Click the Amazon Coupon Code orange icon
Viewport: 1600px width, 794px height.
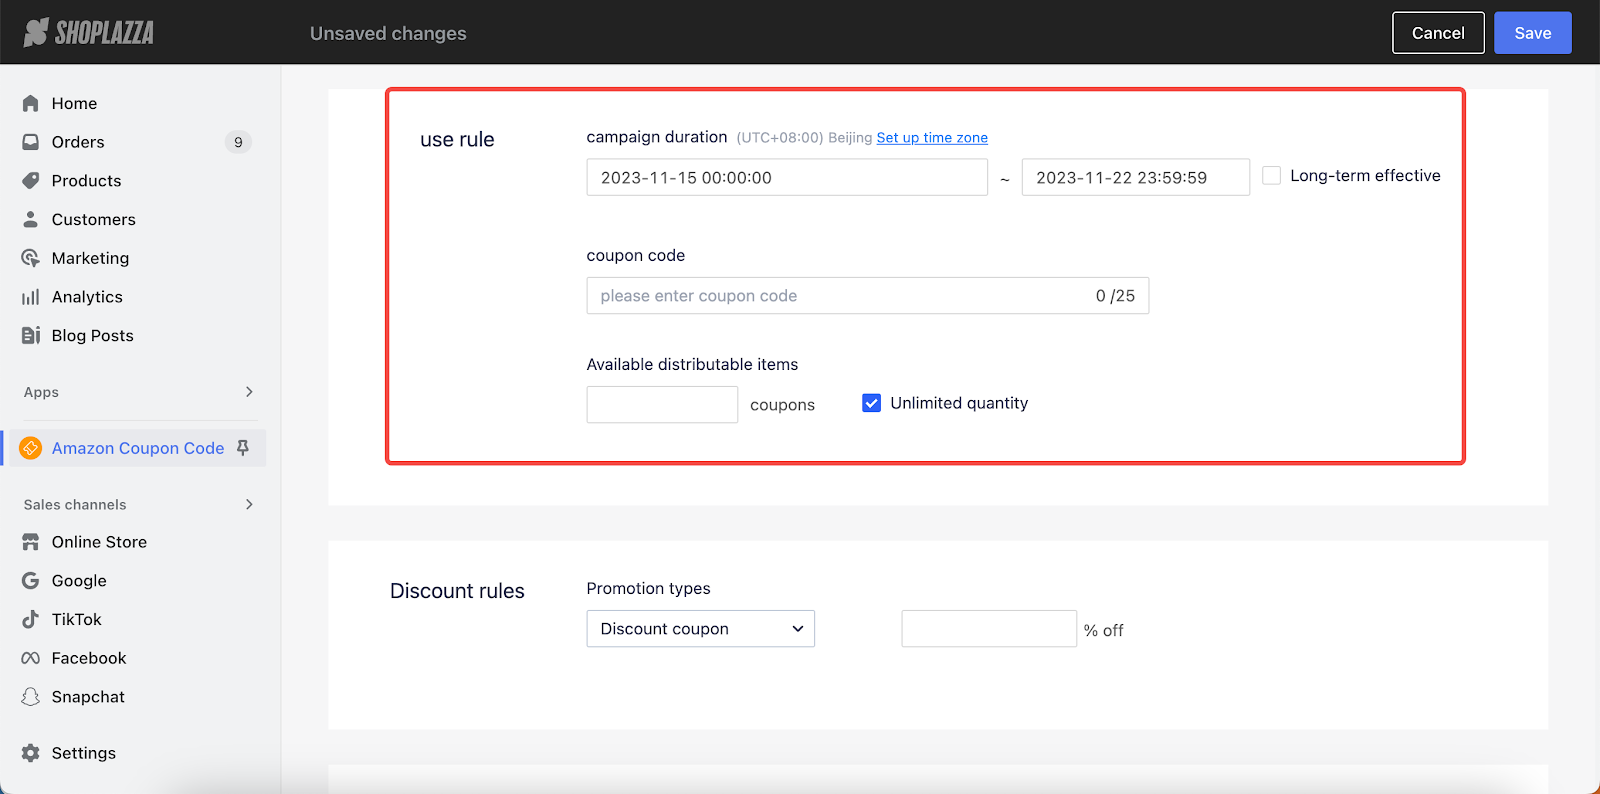click(31, 448)
